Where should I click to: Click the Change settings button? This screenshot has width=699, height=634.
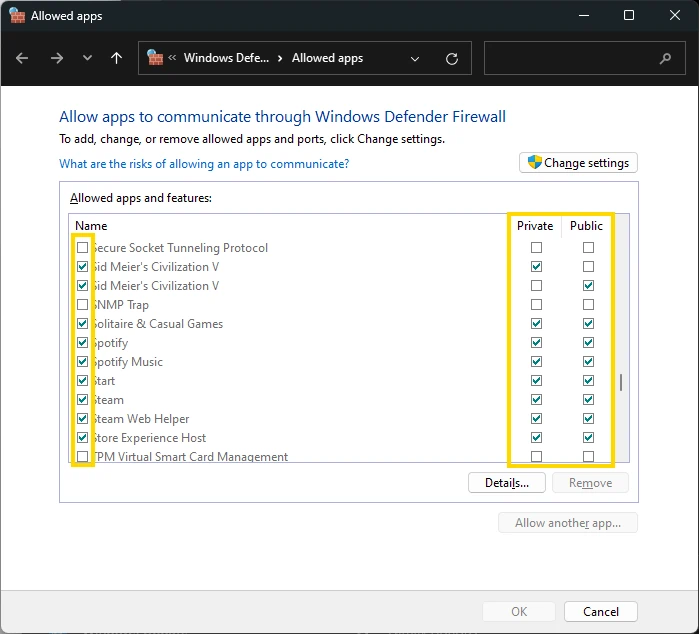click(578, 163)
